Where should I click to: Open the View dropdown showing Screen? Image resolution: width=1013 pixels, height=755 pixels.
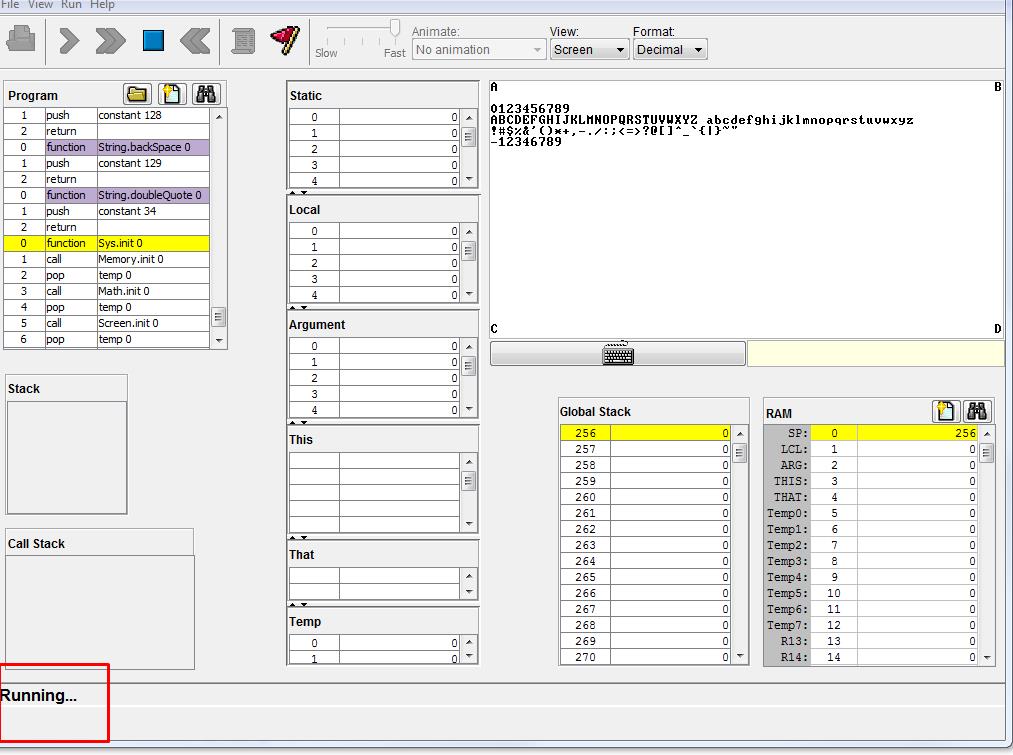pos(589,50)
